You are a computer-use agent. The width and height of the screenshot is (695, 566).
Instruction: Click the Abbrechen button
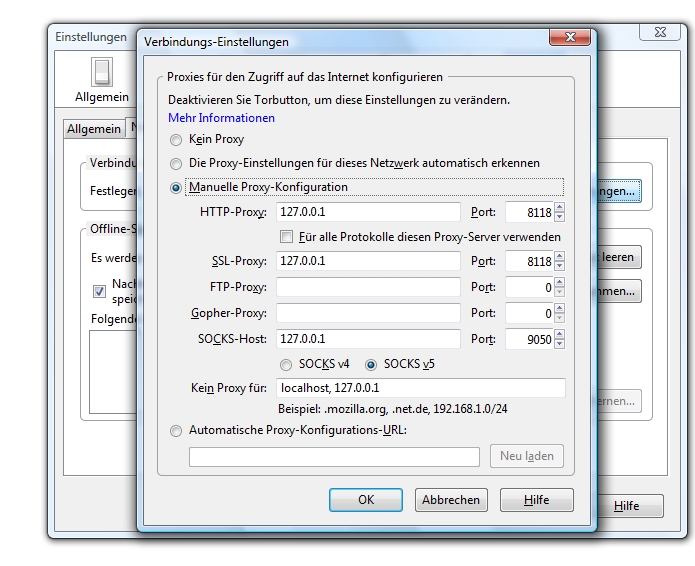coord(451,500)
